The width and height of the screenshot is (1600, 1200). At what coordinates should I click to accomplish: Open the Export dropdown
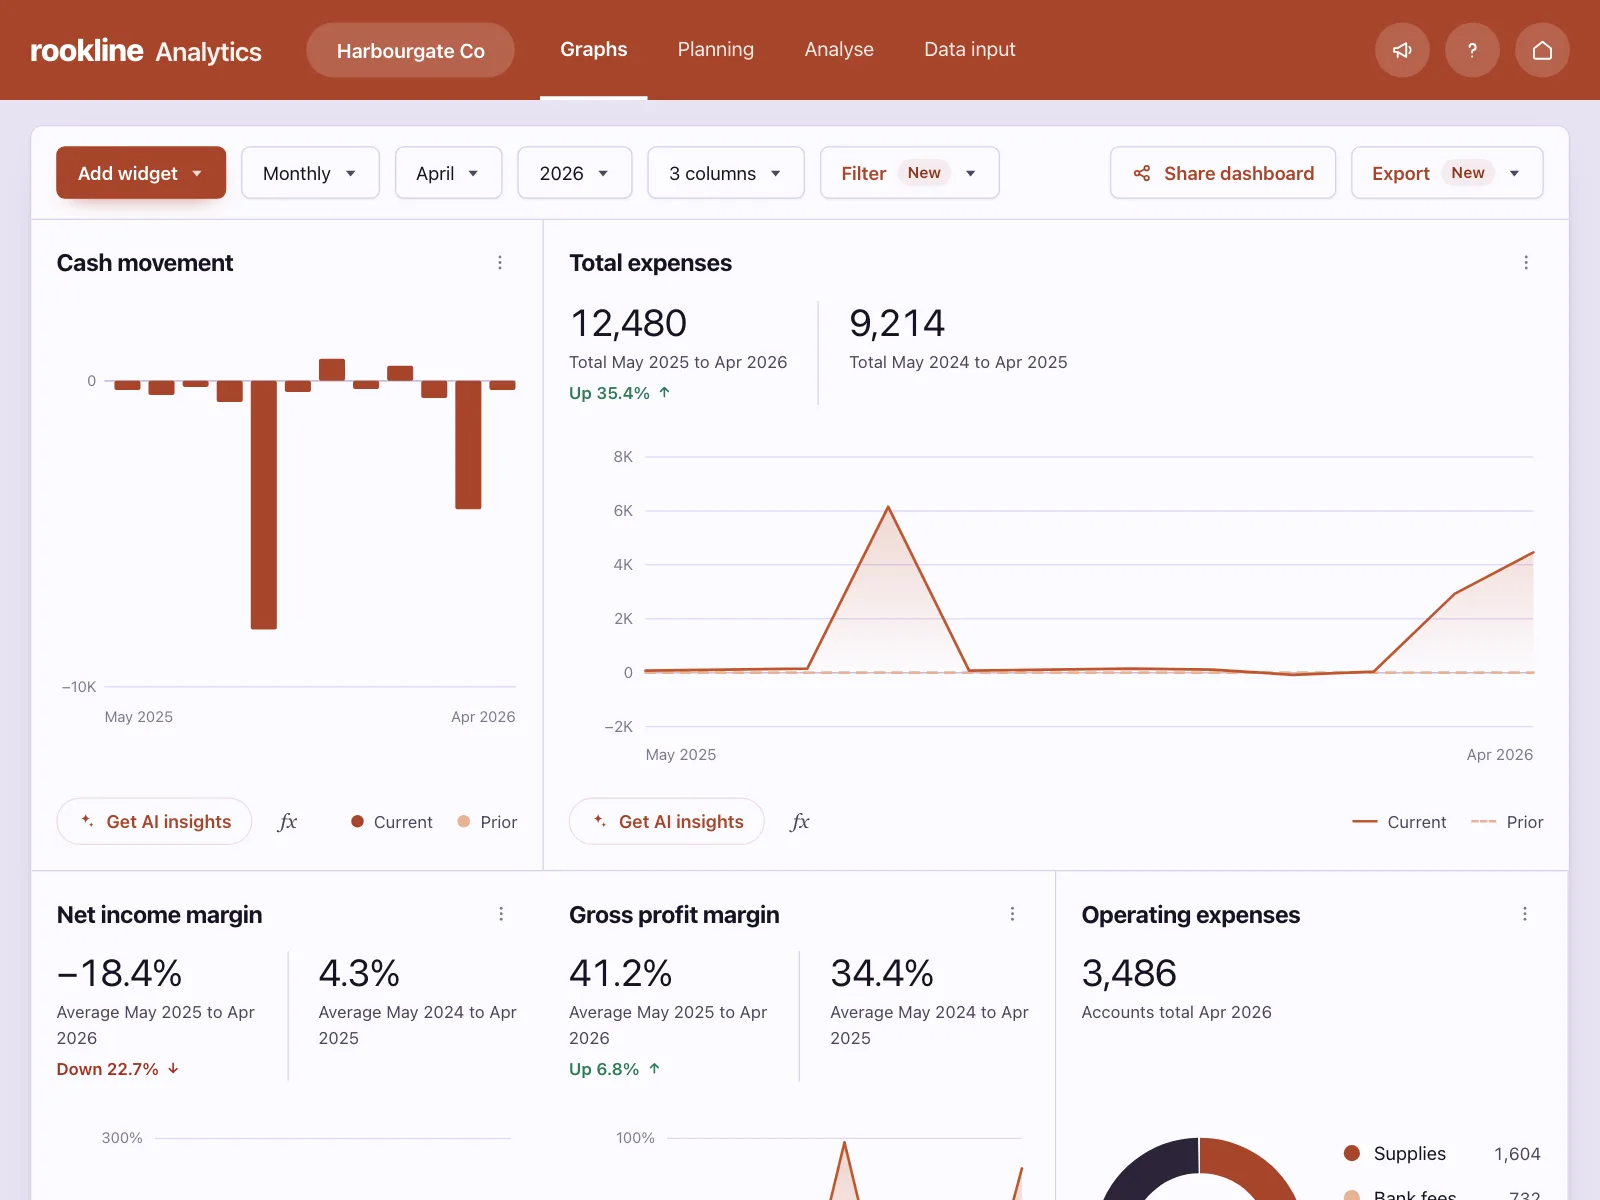(1447, 173)
